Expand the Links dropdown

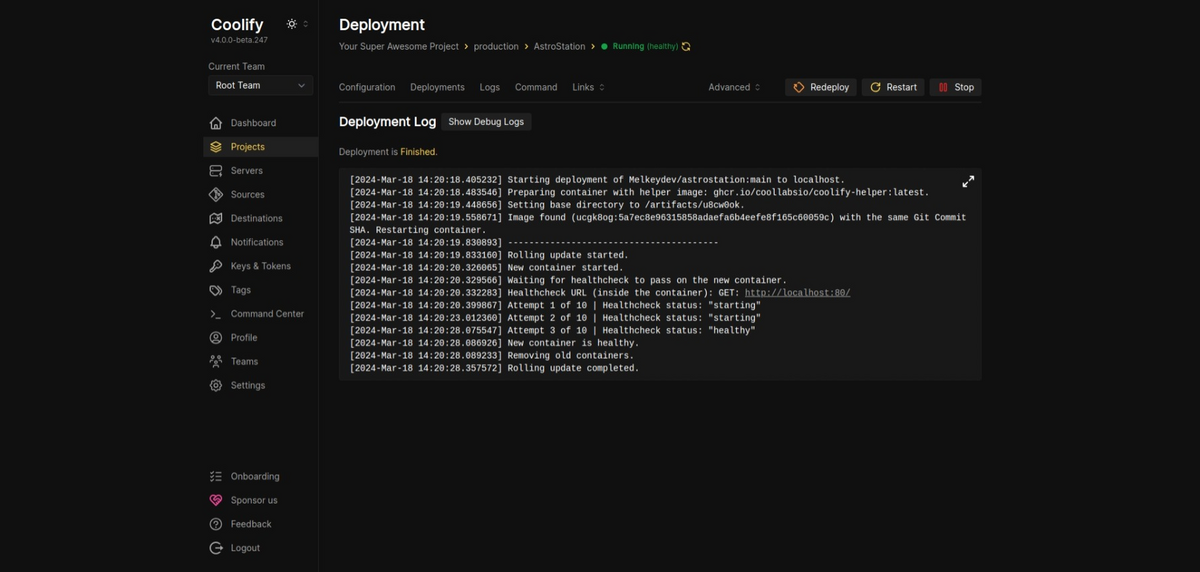click(x=589, y=88)
